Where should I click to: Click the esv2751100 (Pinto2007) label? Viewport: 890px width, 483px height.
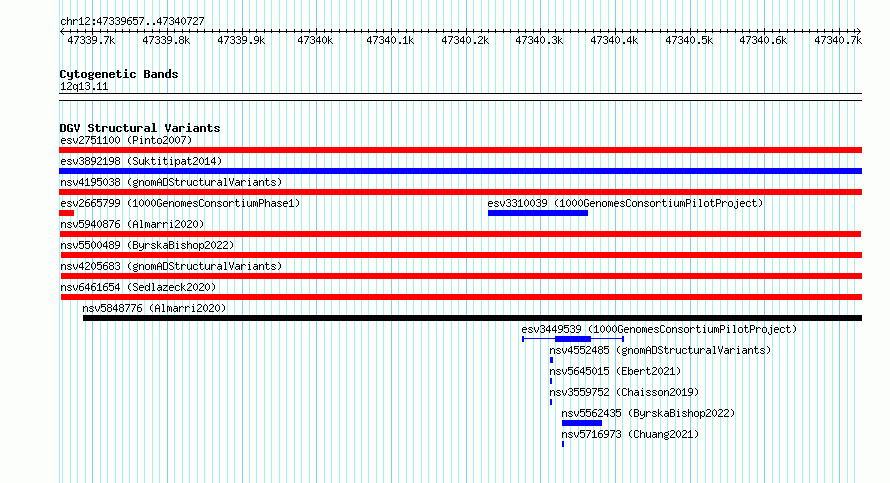tap(126, 140)
